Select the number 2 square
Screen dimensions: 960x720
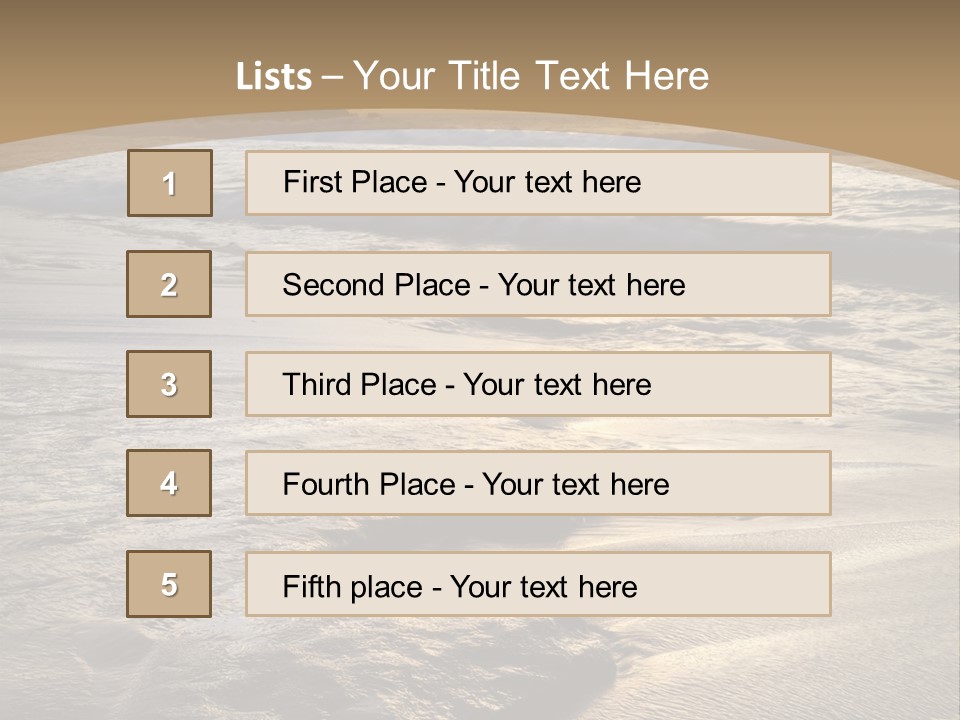(169, 284)
